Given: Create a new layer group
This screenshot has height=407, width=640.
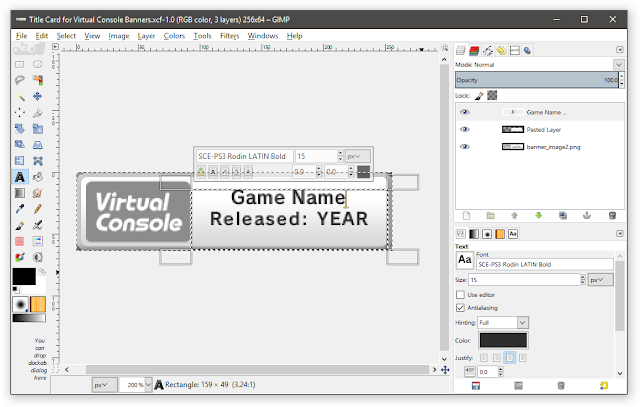Looking at the screenshot, I should coord(491,216).
